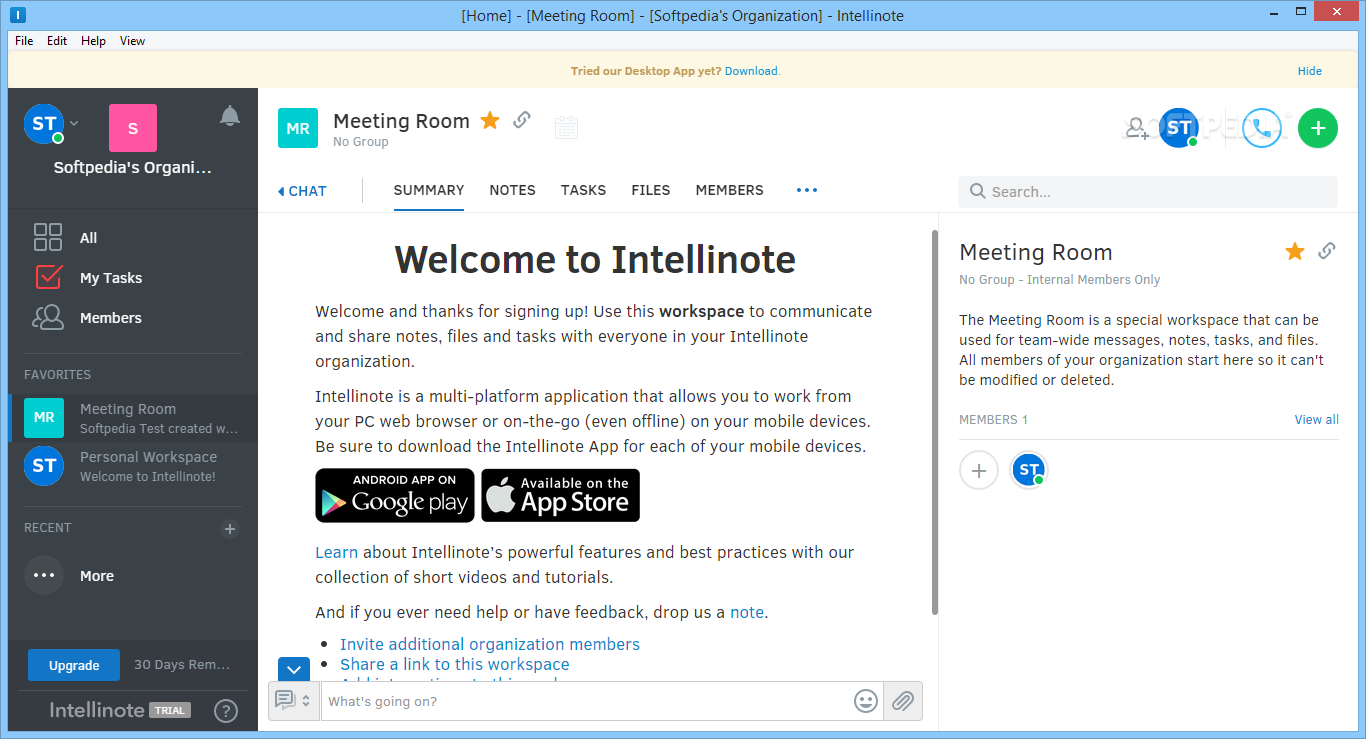Click the summary pane vertical scrollbar
The height and width of the screenshot is (739, 1366).
point(935,422)
